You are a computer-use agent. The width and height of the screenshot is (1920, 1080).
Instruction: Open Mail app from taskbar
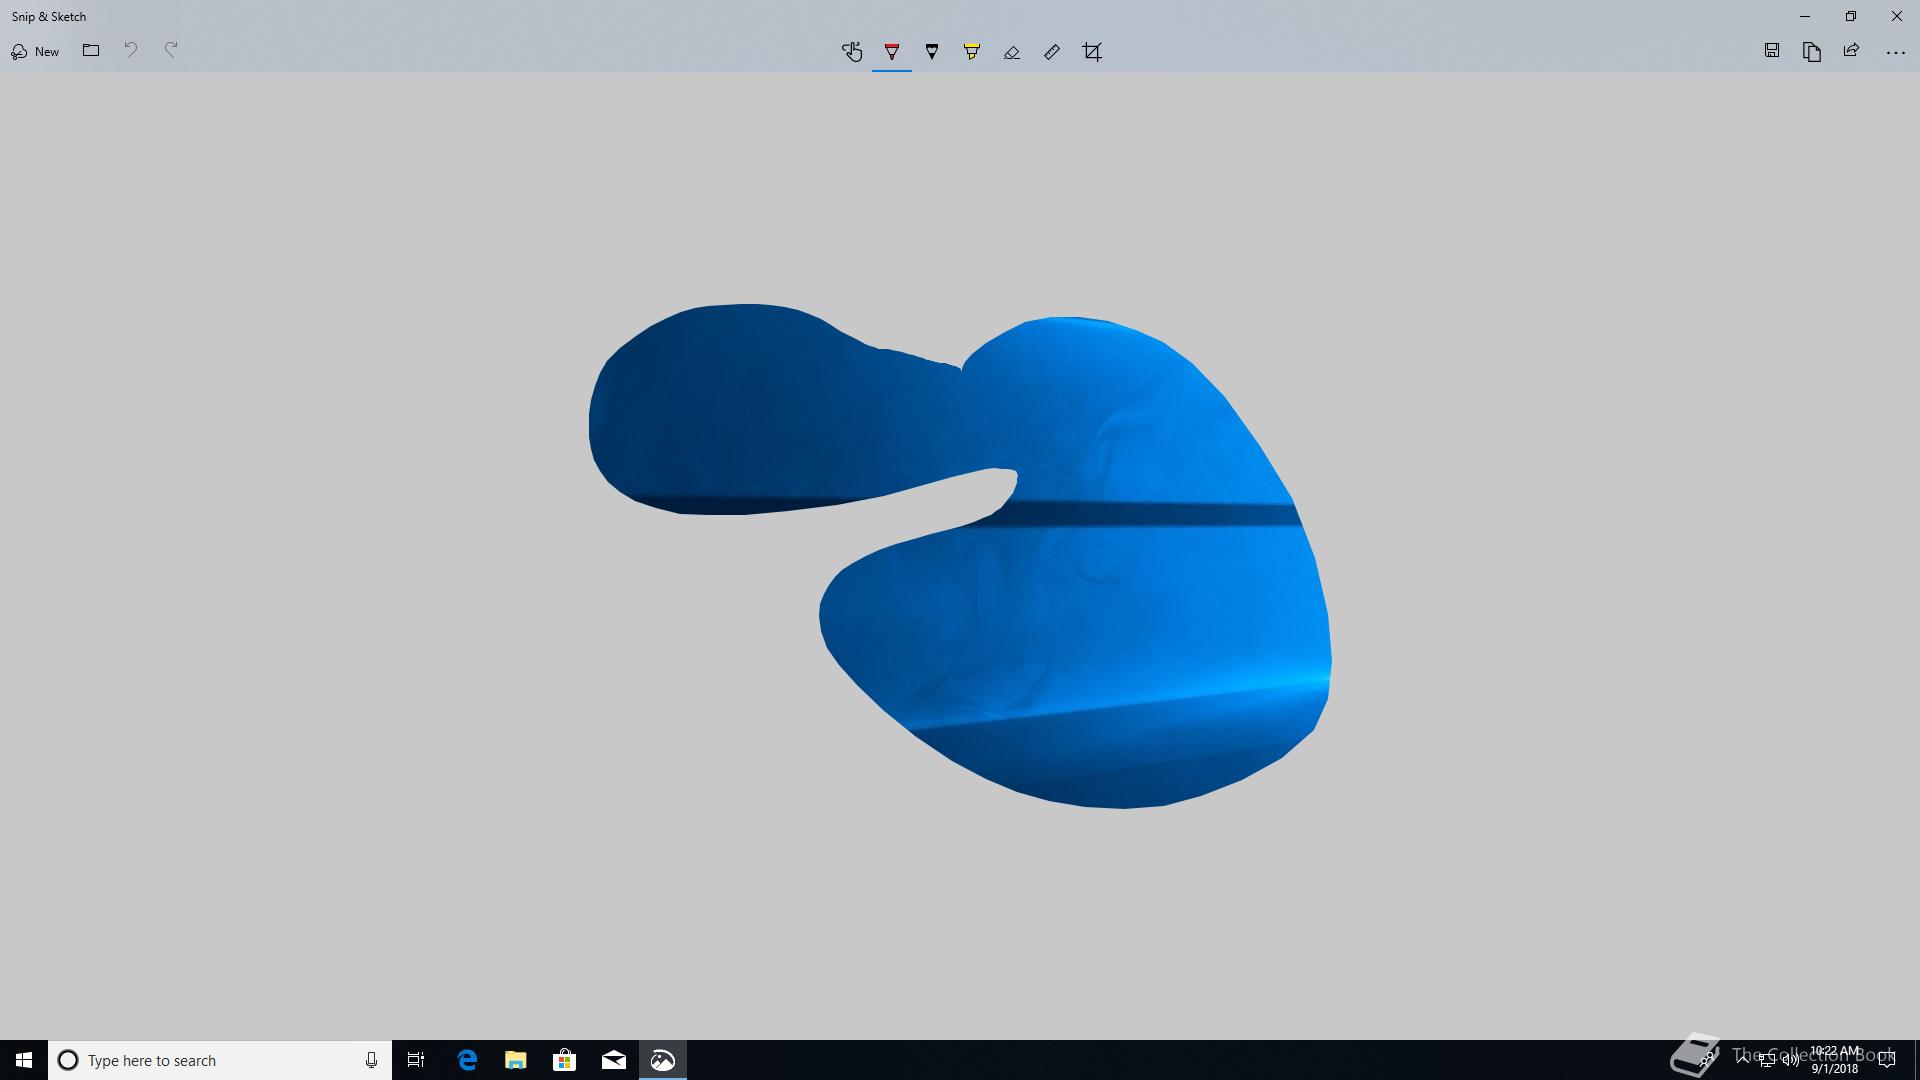[x=614, y=1060]
